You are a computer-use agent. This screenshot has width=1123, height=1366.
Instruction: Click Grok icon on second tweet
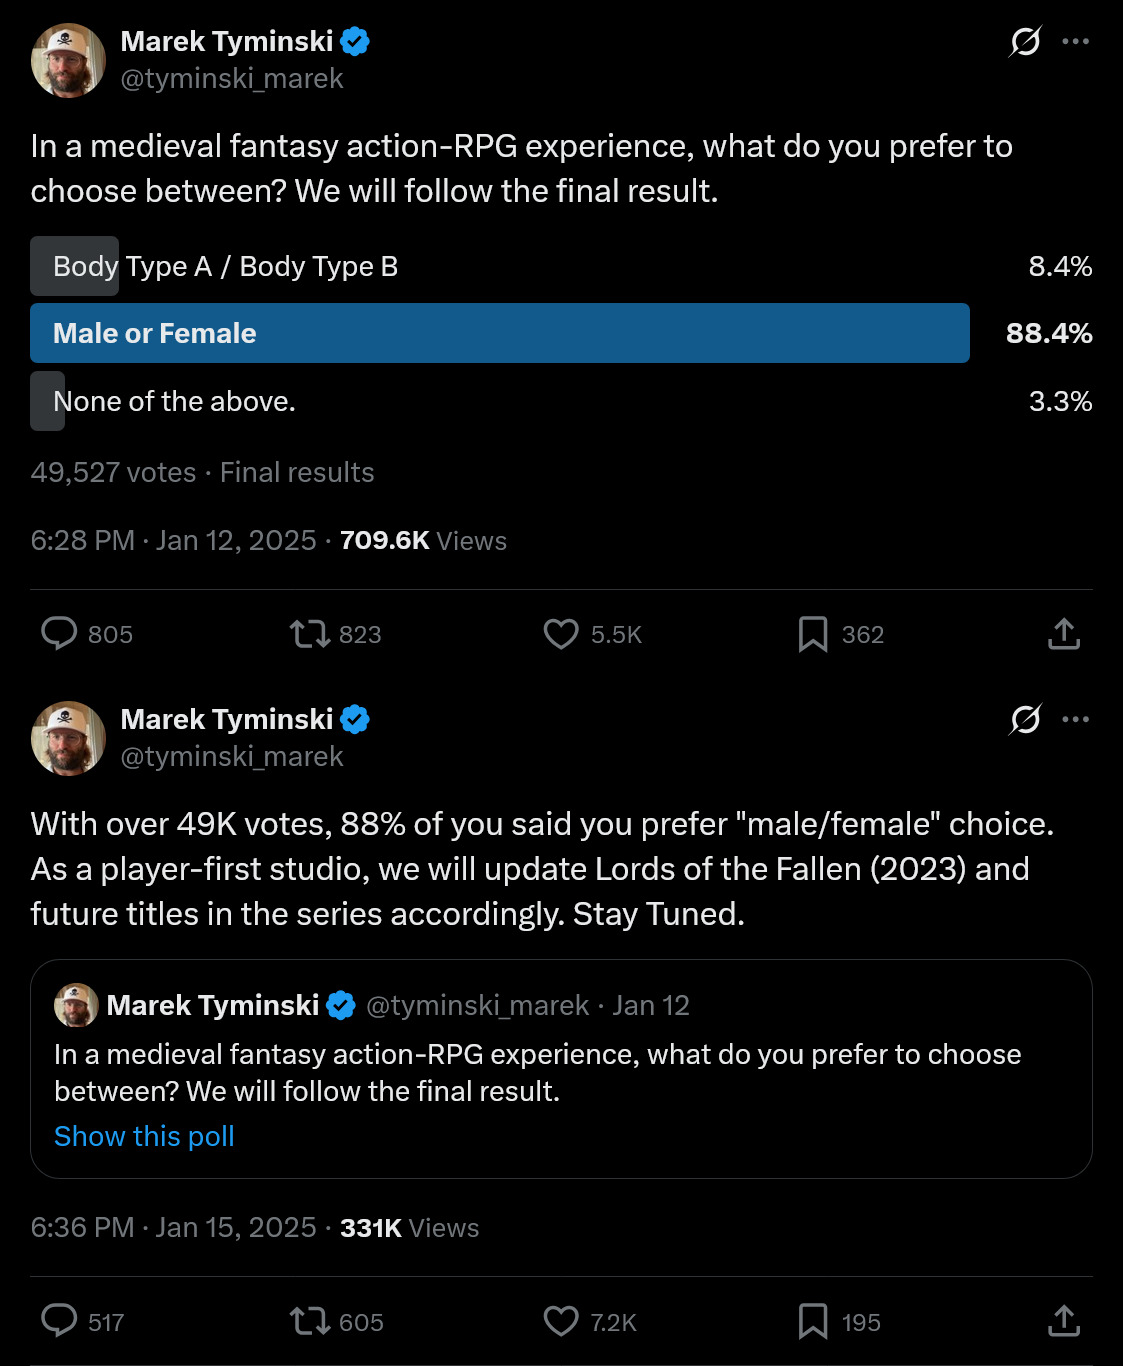1025,719
